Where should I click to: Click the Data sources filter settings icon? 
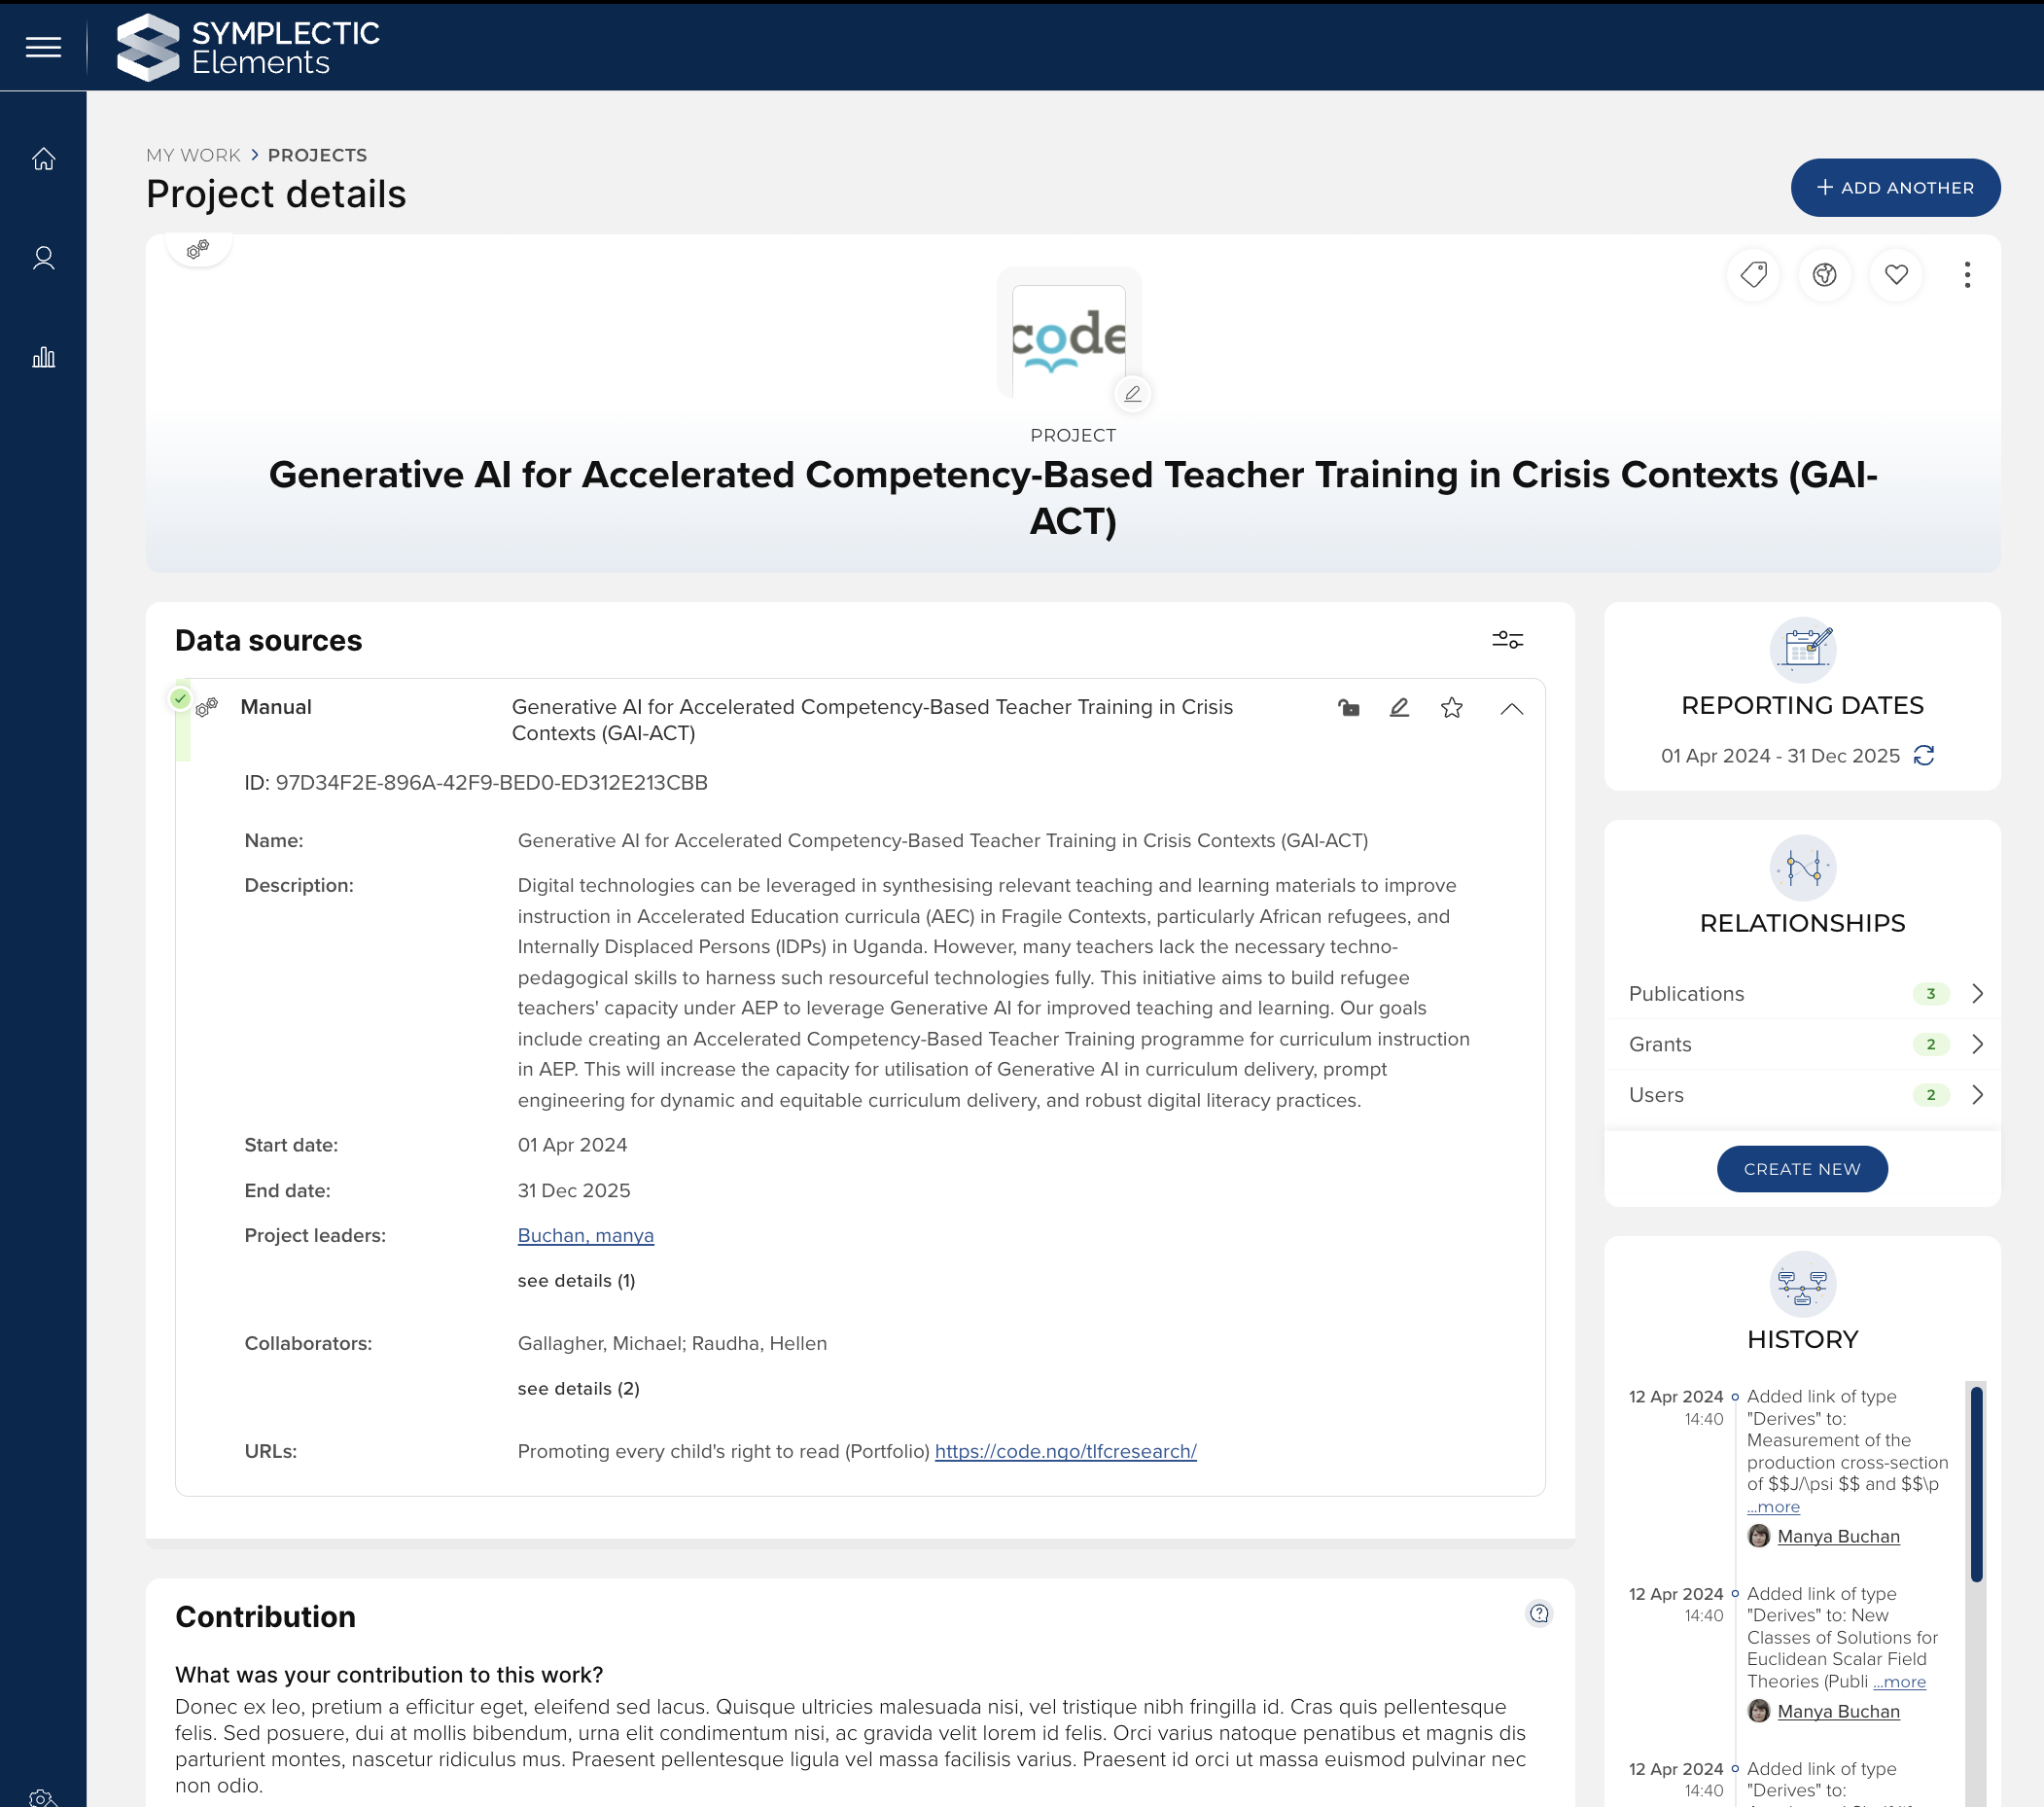click(x=1507, y=640)
